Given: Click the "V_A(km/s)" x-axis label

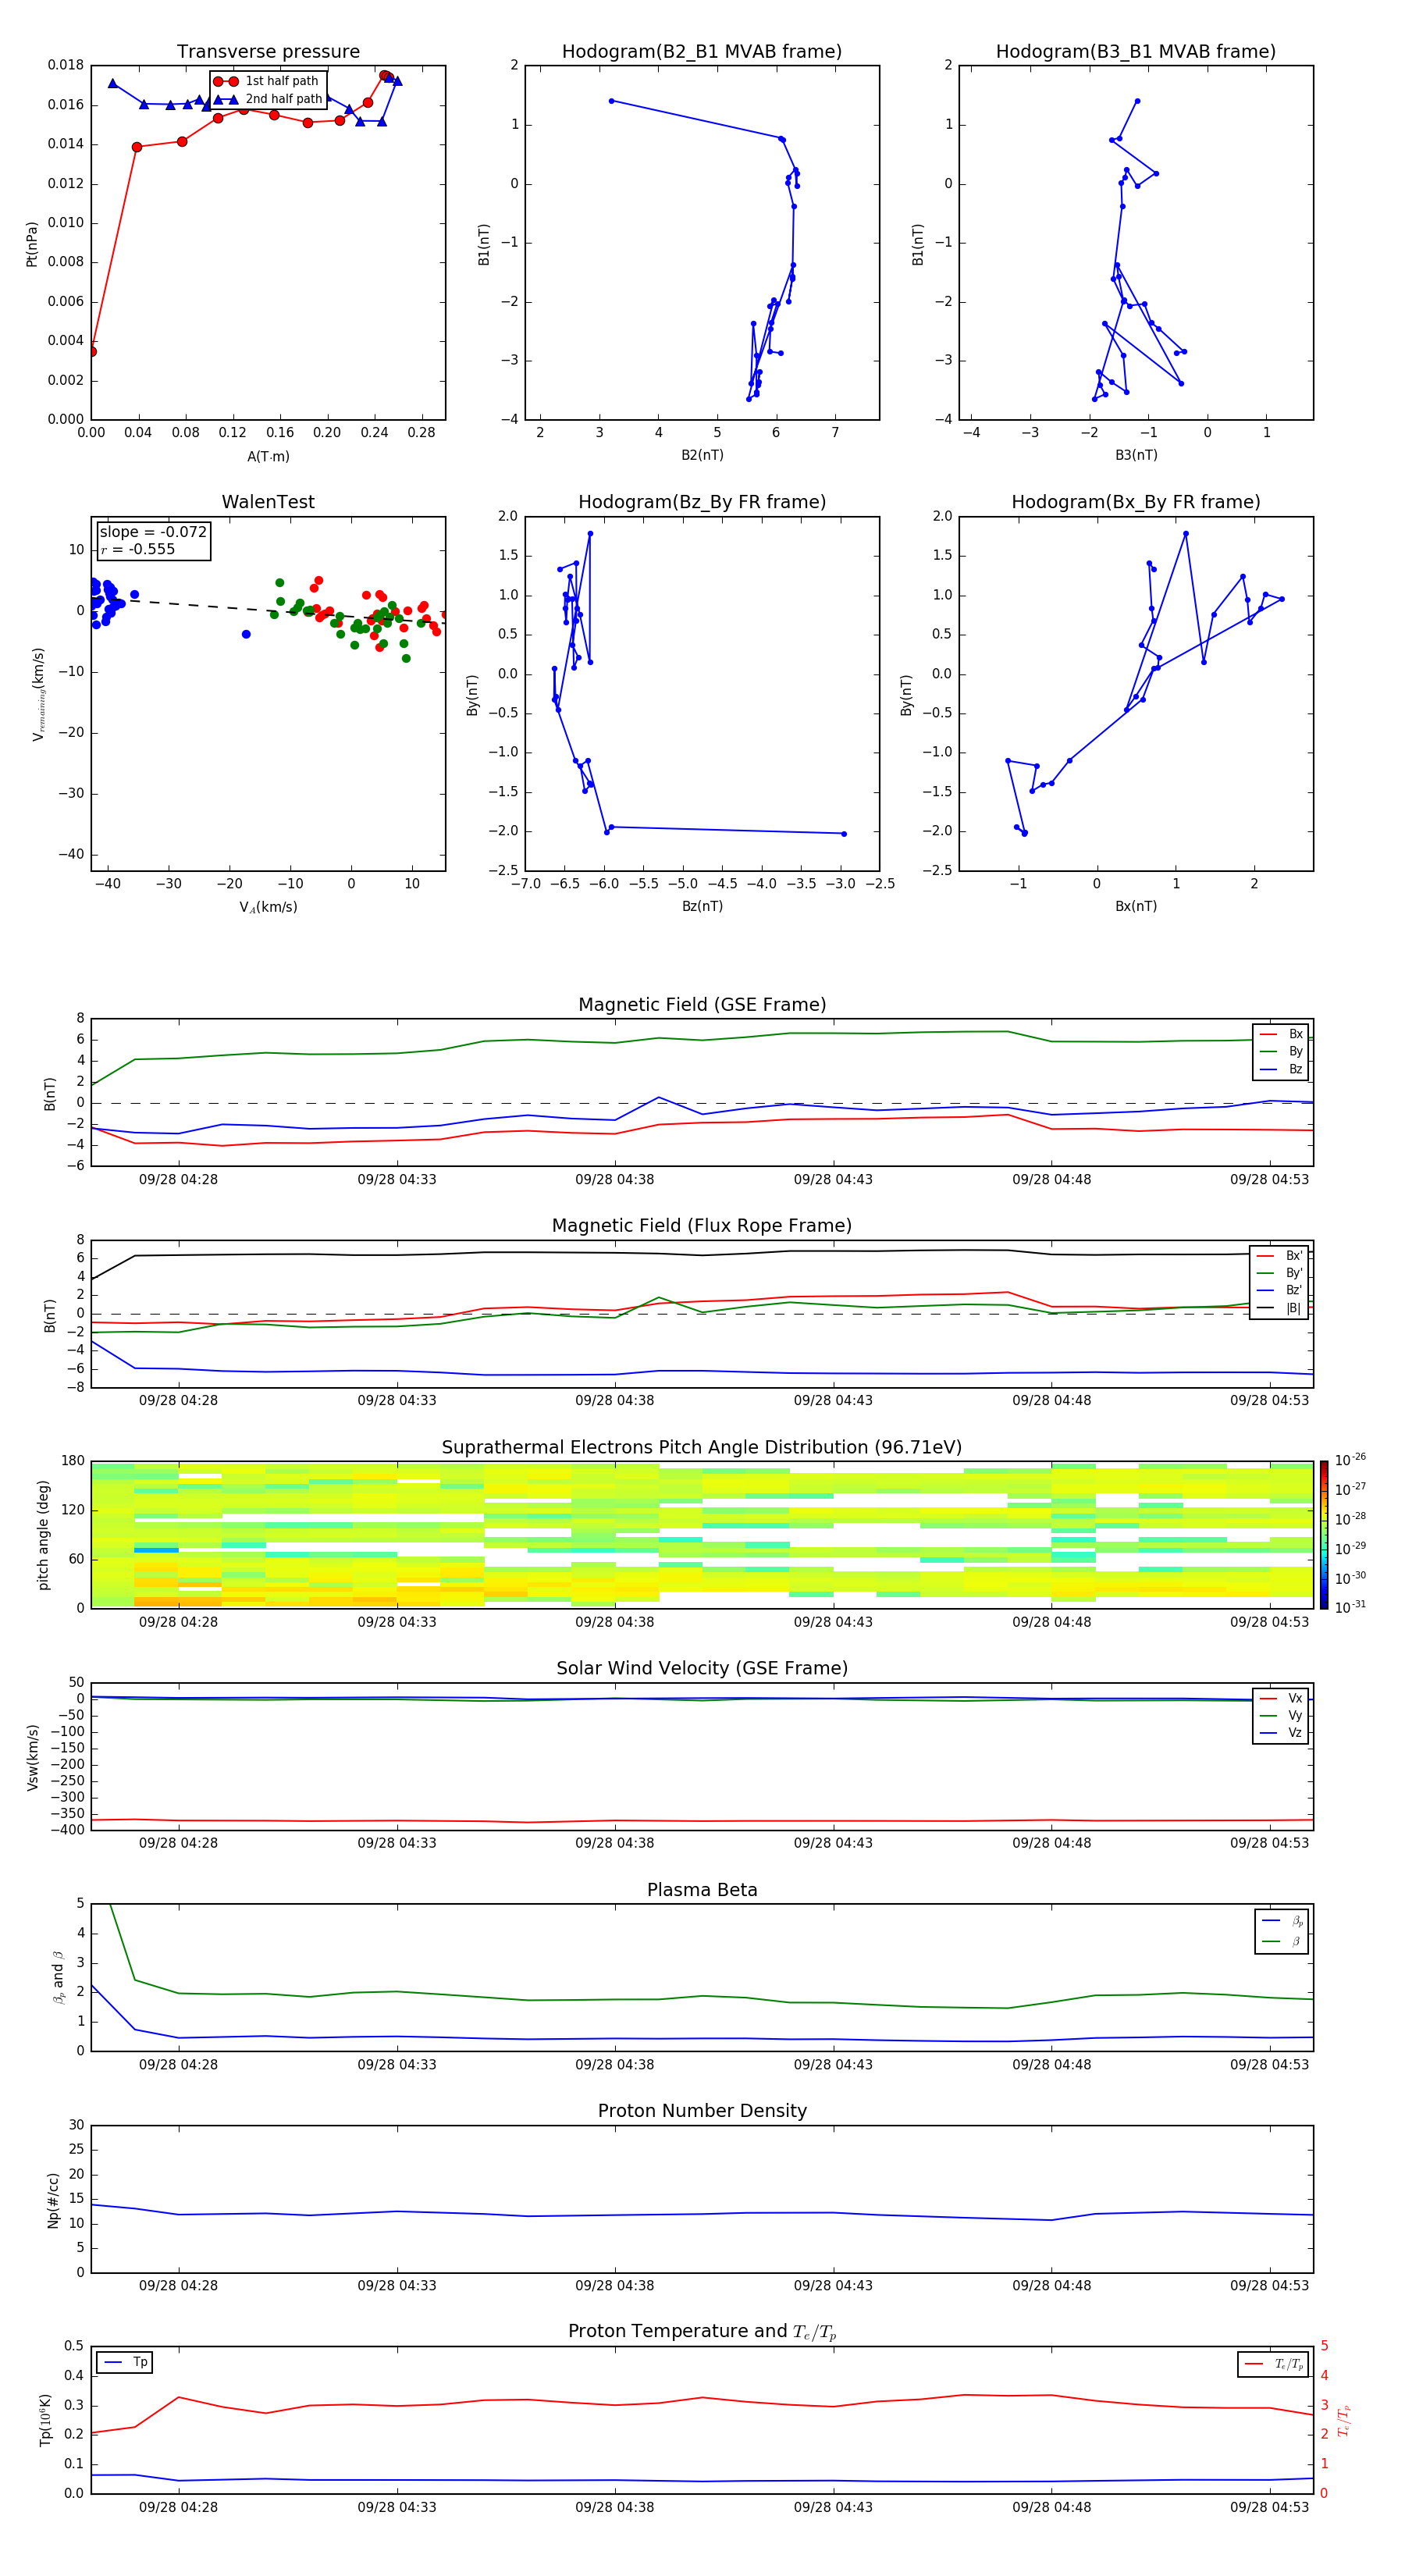Looking at the screenshot, I should tap(268, 907).
